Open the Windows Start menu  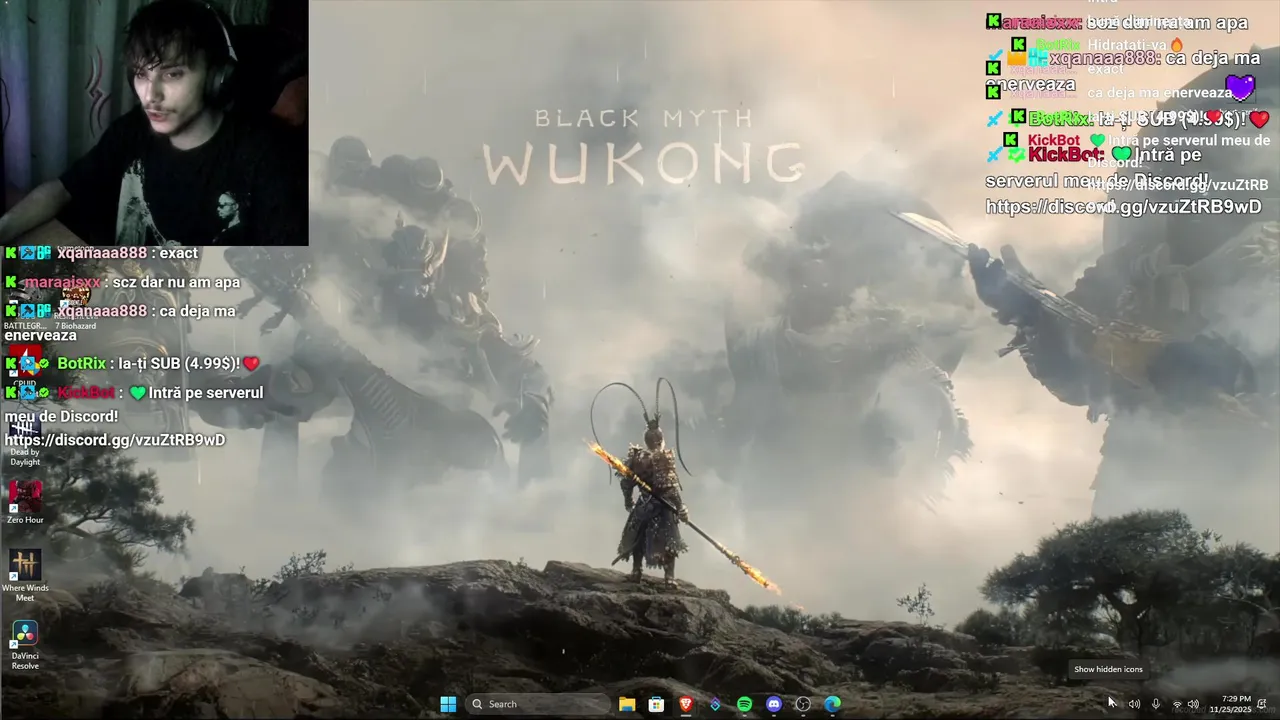[x=448, y=704]
